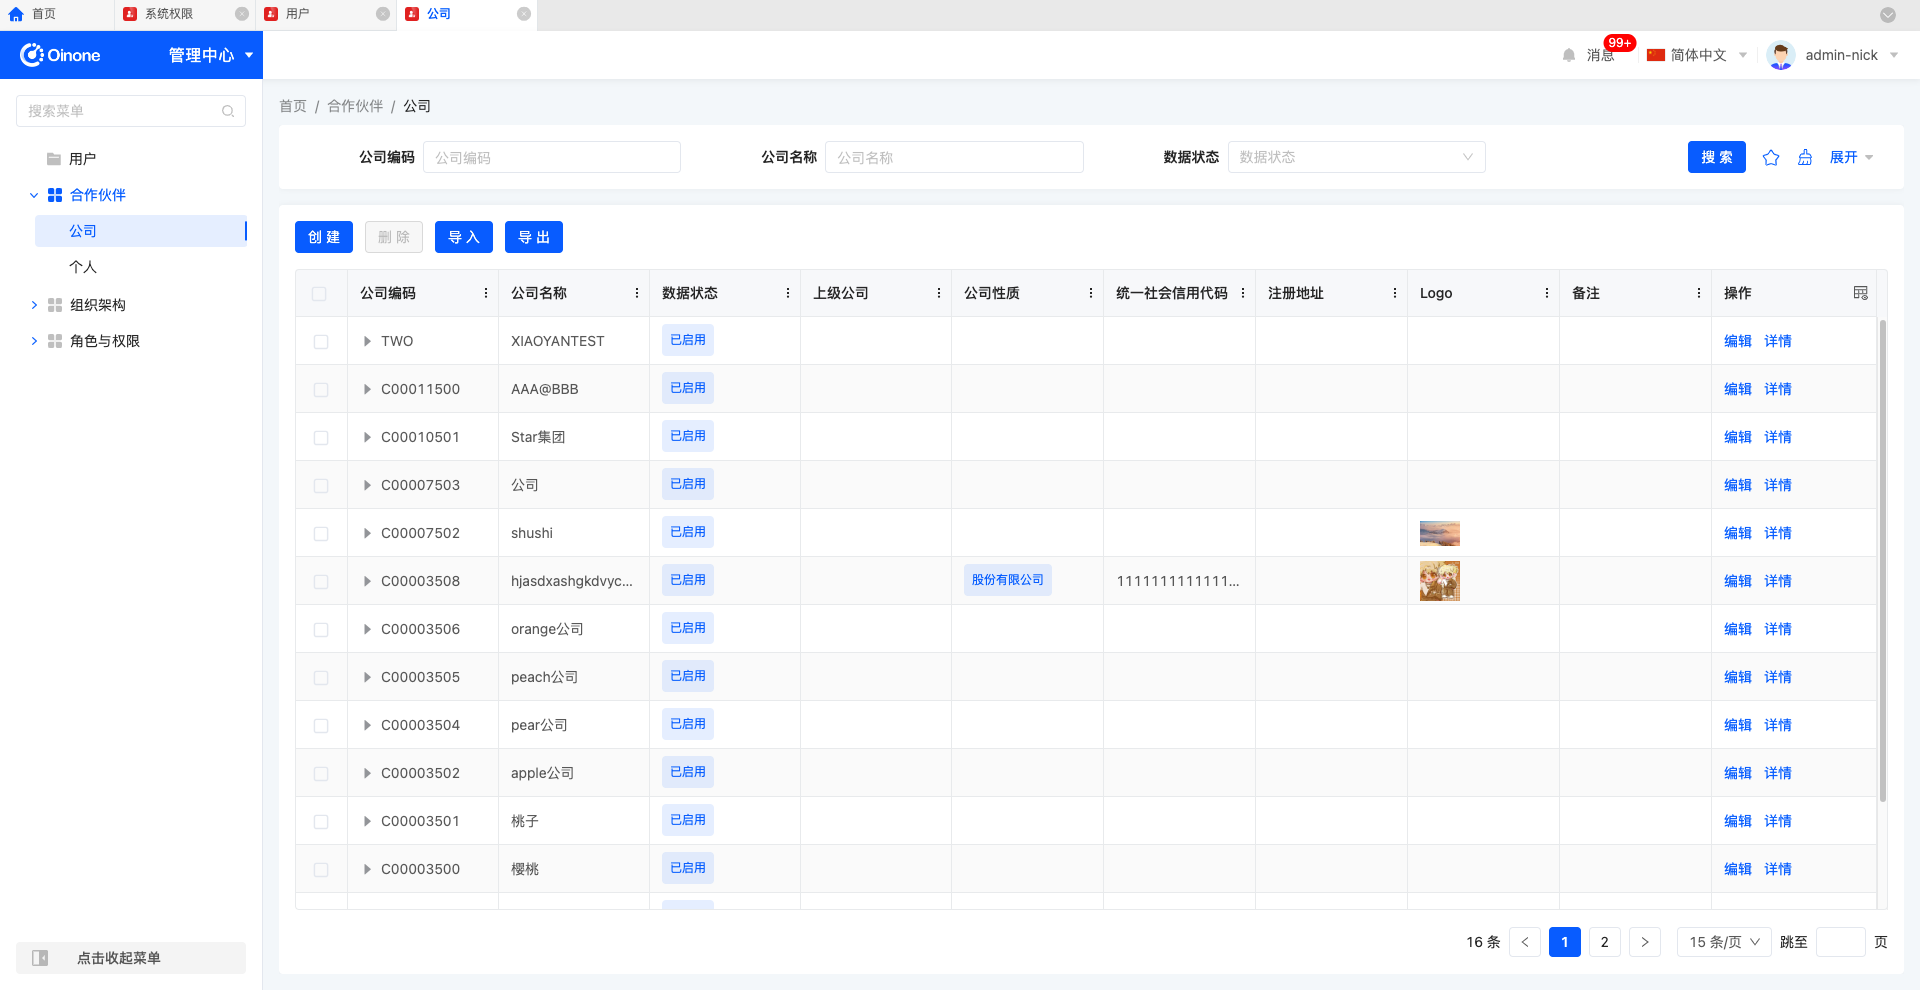Click the 公司名称 search input
The image size is (1920, 990).
coord(954,157)
